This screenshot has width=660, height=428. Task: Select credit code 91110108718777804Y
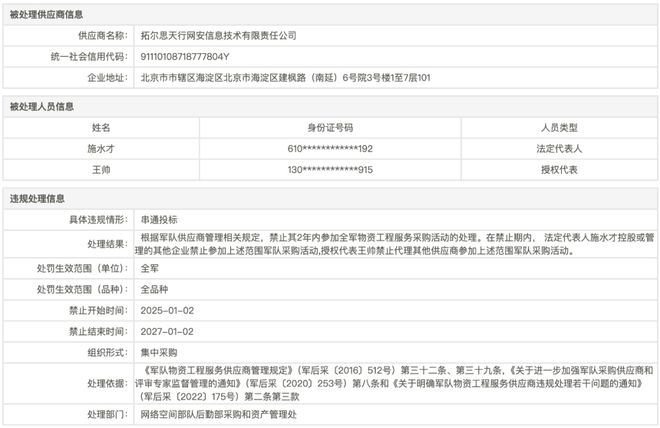click(x=185, y=57)
